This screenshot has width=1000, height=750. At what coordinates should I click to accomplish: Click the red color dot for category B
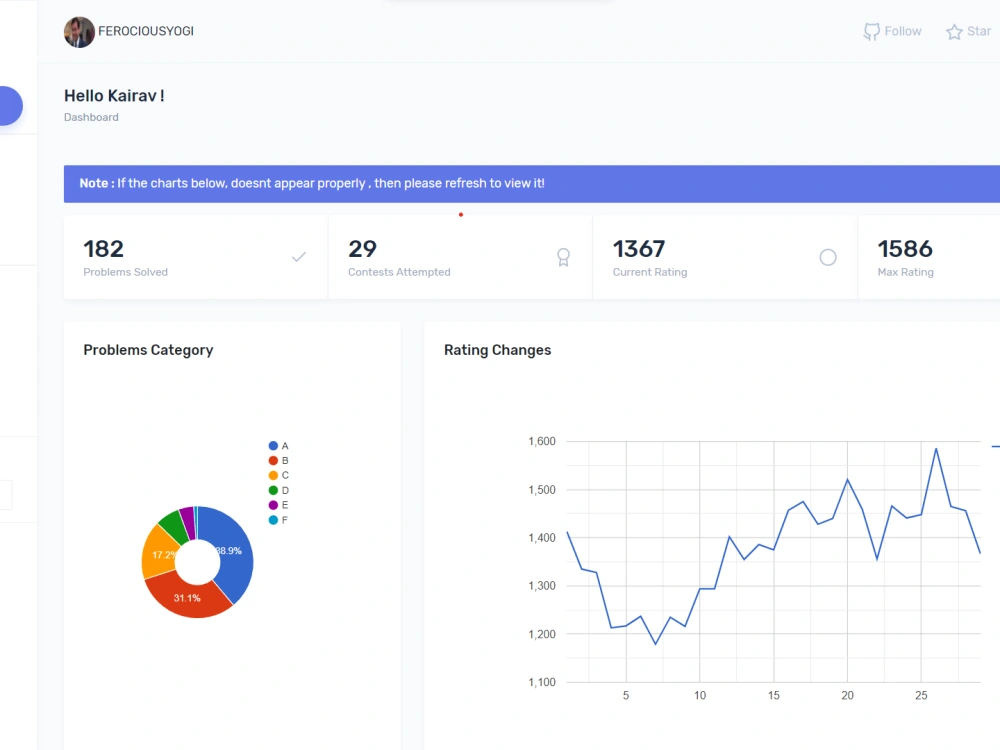click(x=271, y=460)
